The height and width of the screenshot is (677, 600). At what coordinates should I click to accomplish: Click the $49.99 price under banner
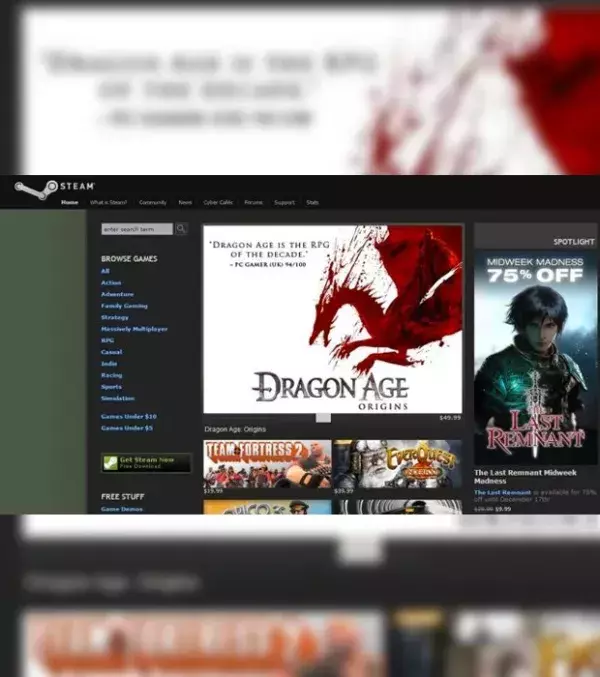tap(450, 418)
